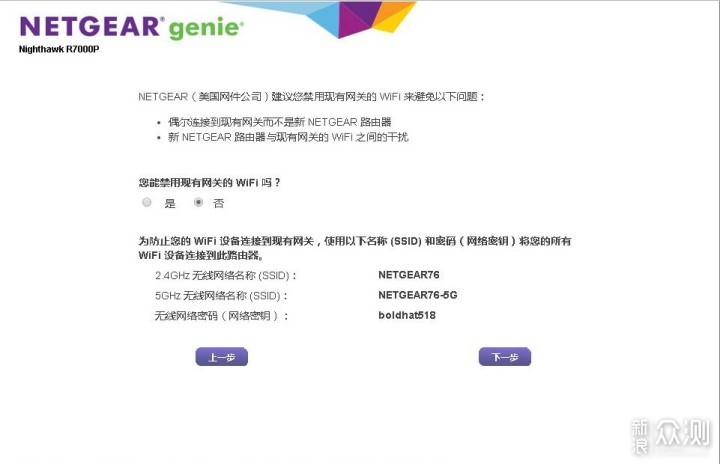720x464 pixels.
Task: Continue with the 下一步 button
Action: coord(505,357)
